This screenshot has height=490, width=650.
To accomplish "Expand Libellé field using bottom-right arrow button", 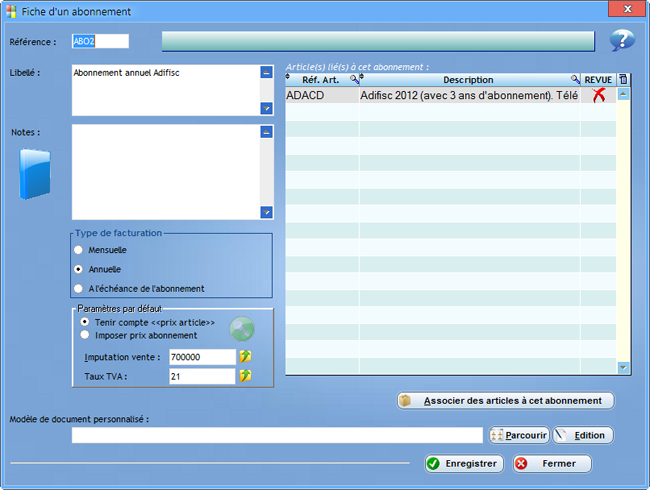I will (266, 108).
